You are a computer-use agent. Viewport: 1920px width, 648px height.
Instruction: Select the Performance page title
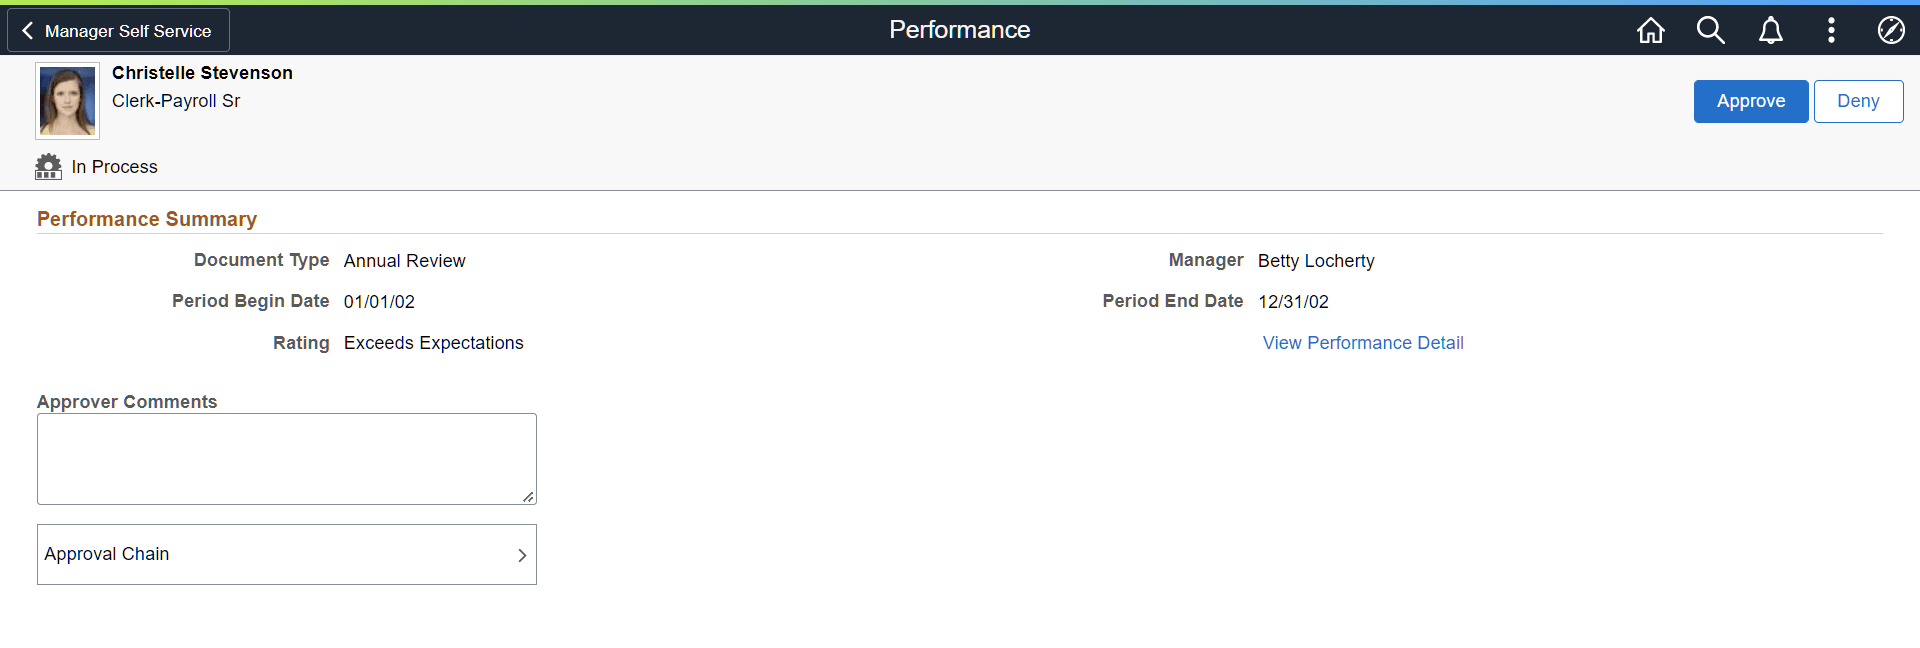pos(959,29)
